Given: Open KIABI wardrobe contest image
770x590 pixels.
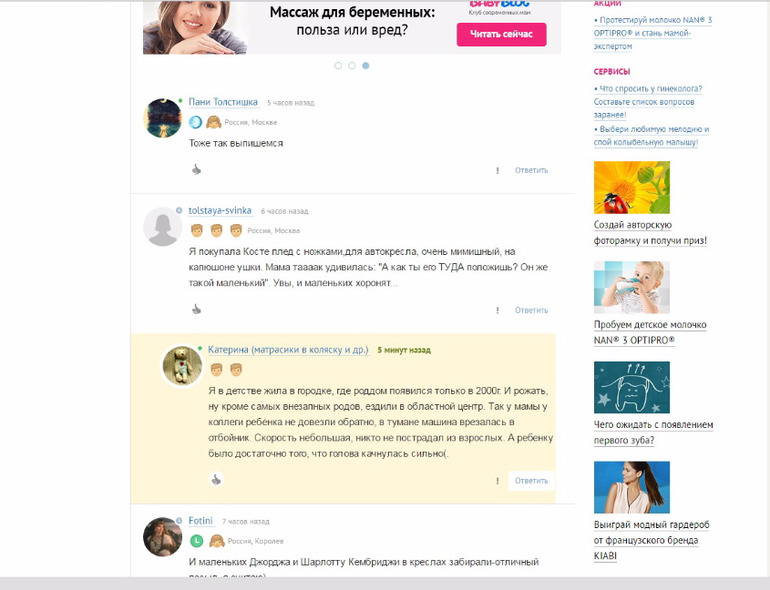Looking at the screenshot, I should [632, 487].
